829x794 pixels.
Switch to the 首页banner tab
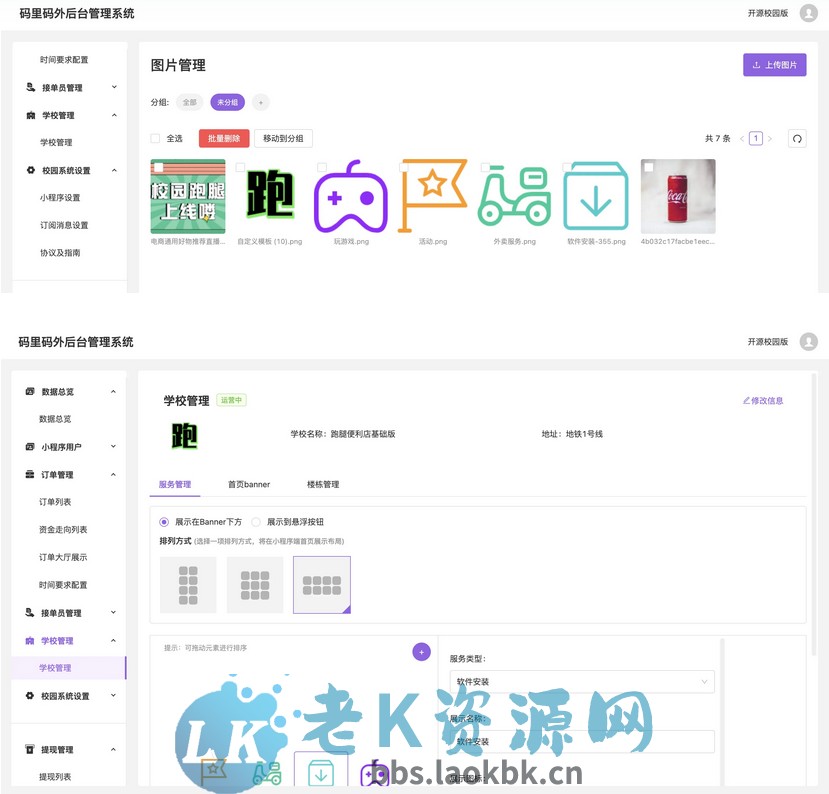248,485
